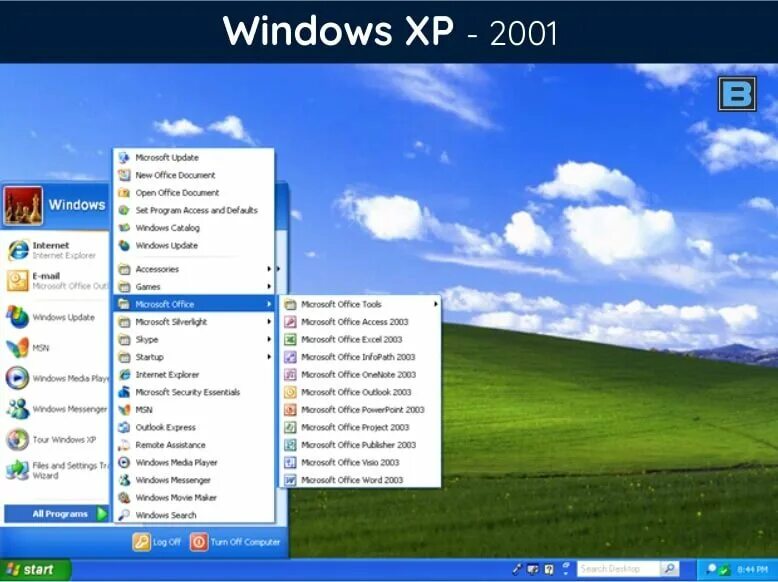Click the Microsoft Security Essentials icon

point(124,392)
